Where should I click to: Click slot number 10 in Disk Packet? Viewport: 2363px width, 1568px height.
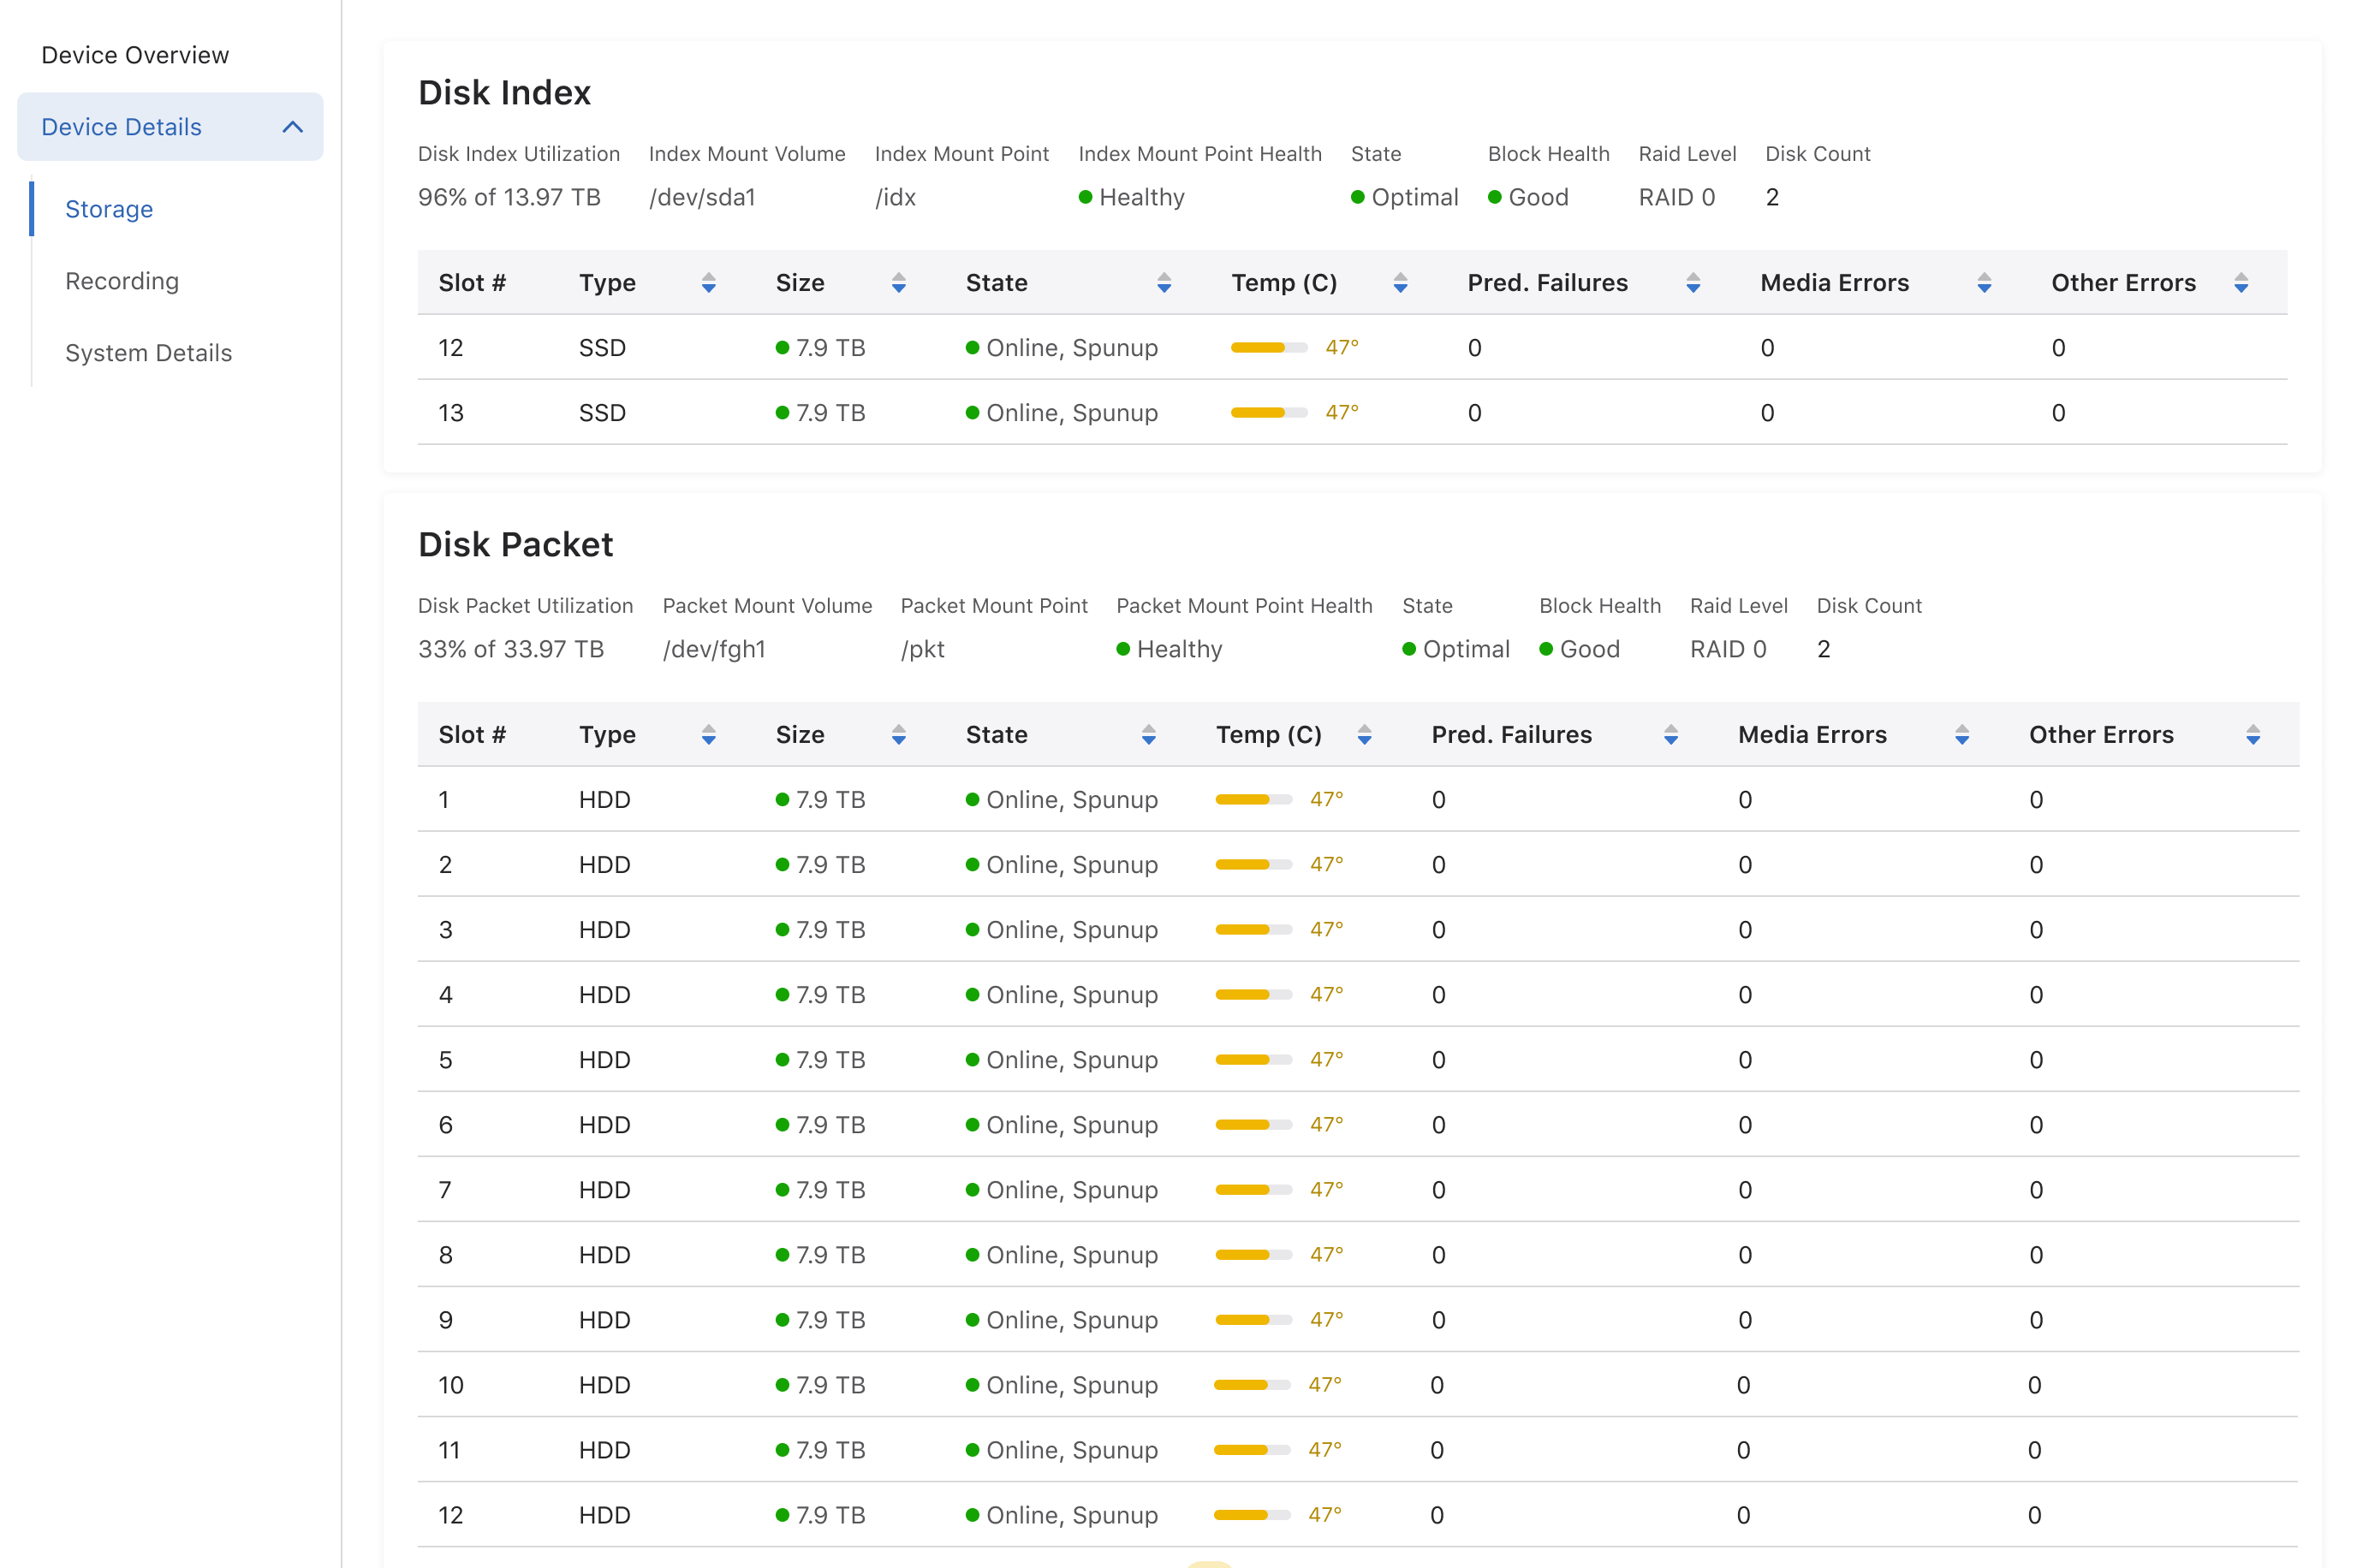click(451, 1385)
